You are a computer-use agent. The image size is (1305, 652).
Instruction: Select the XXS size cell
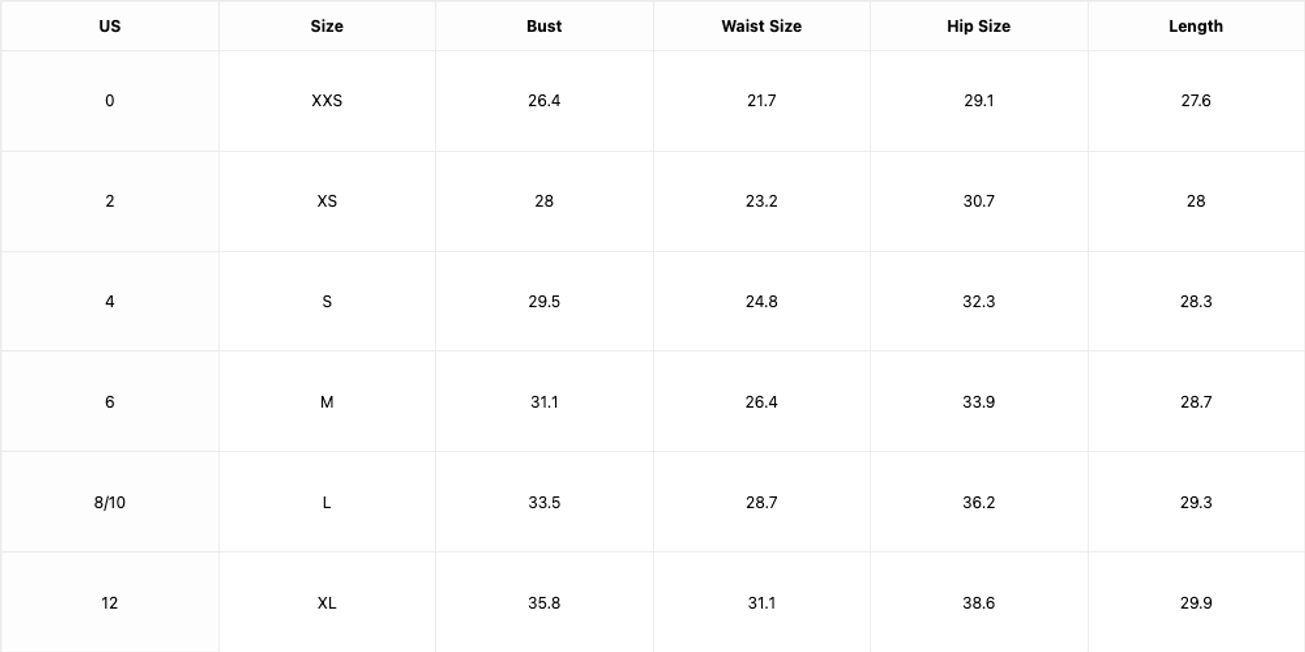pyautogui.click(x=327, y=101)
